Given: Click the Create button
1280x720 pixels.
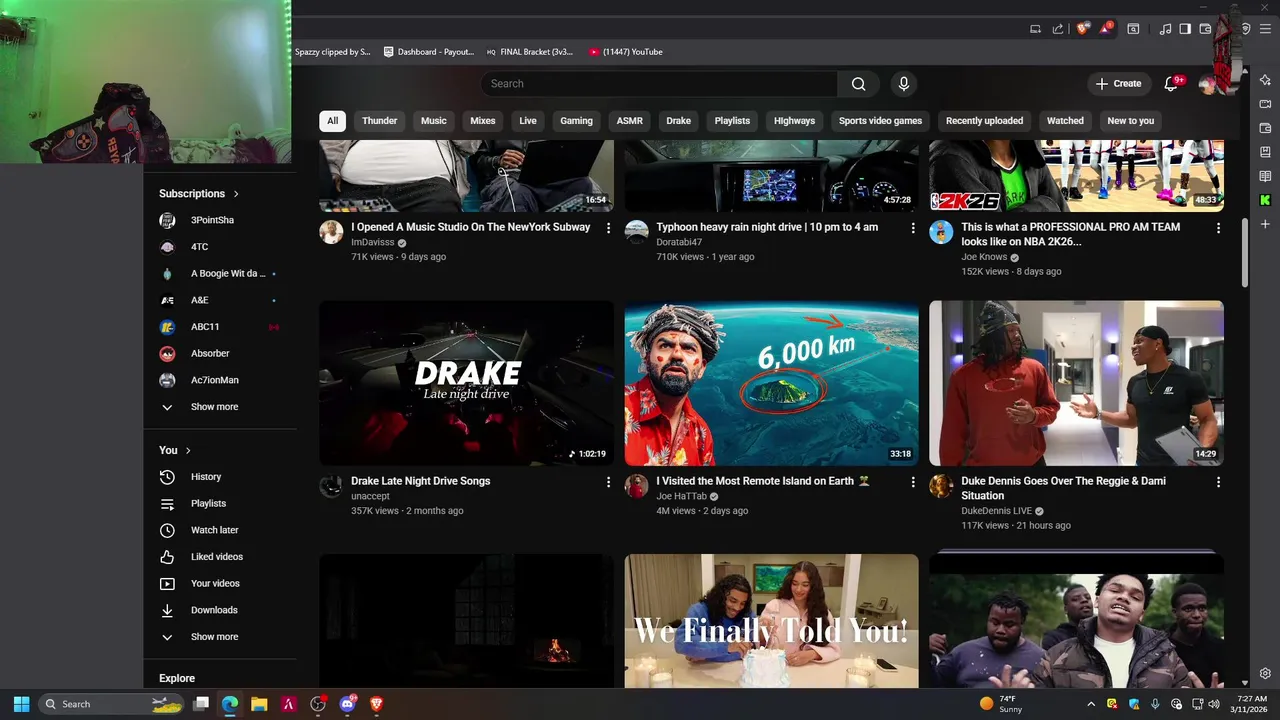Looking at the screenshot, I should [x=1119, y=84].
